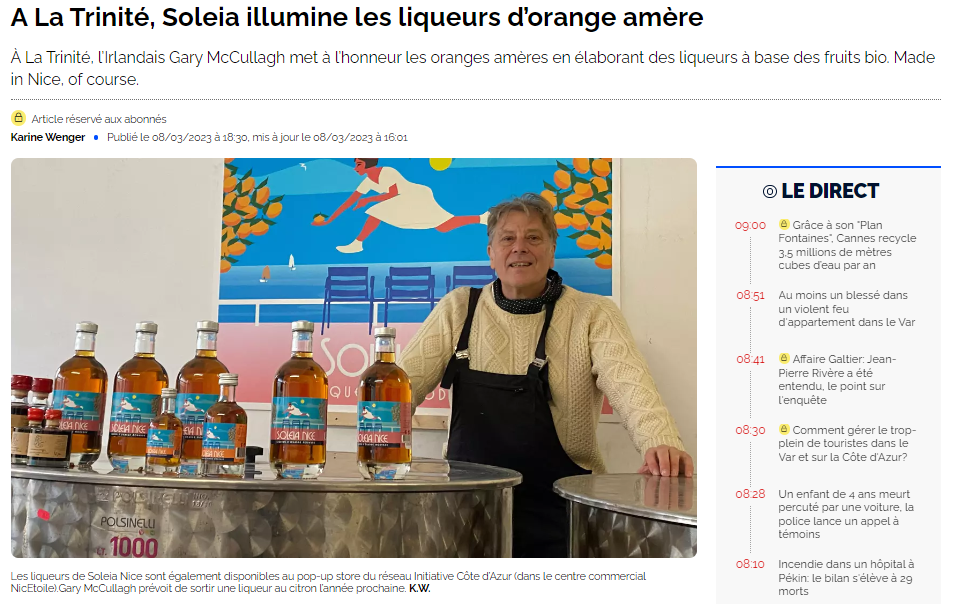Image resolution: width=977 pixels, height=604 pixels.
Task: Open 'Un enfant de 4 ans meurt' story
Action: [846, 514]
